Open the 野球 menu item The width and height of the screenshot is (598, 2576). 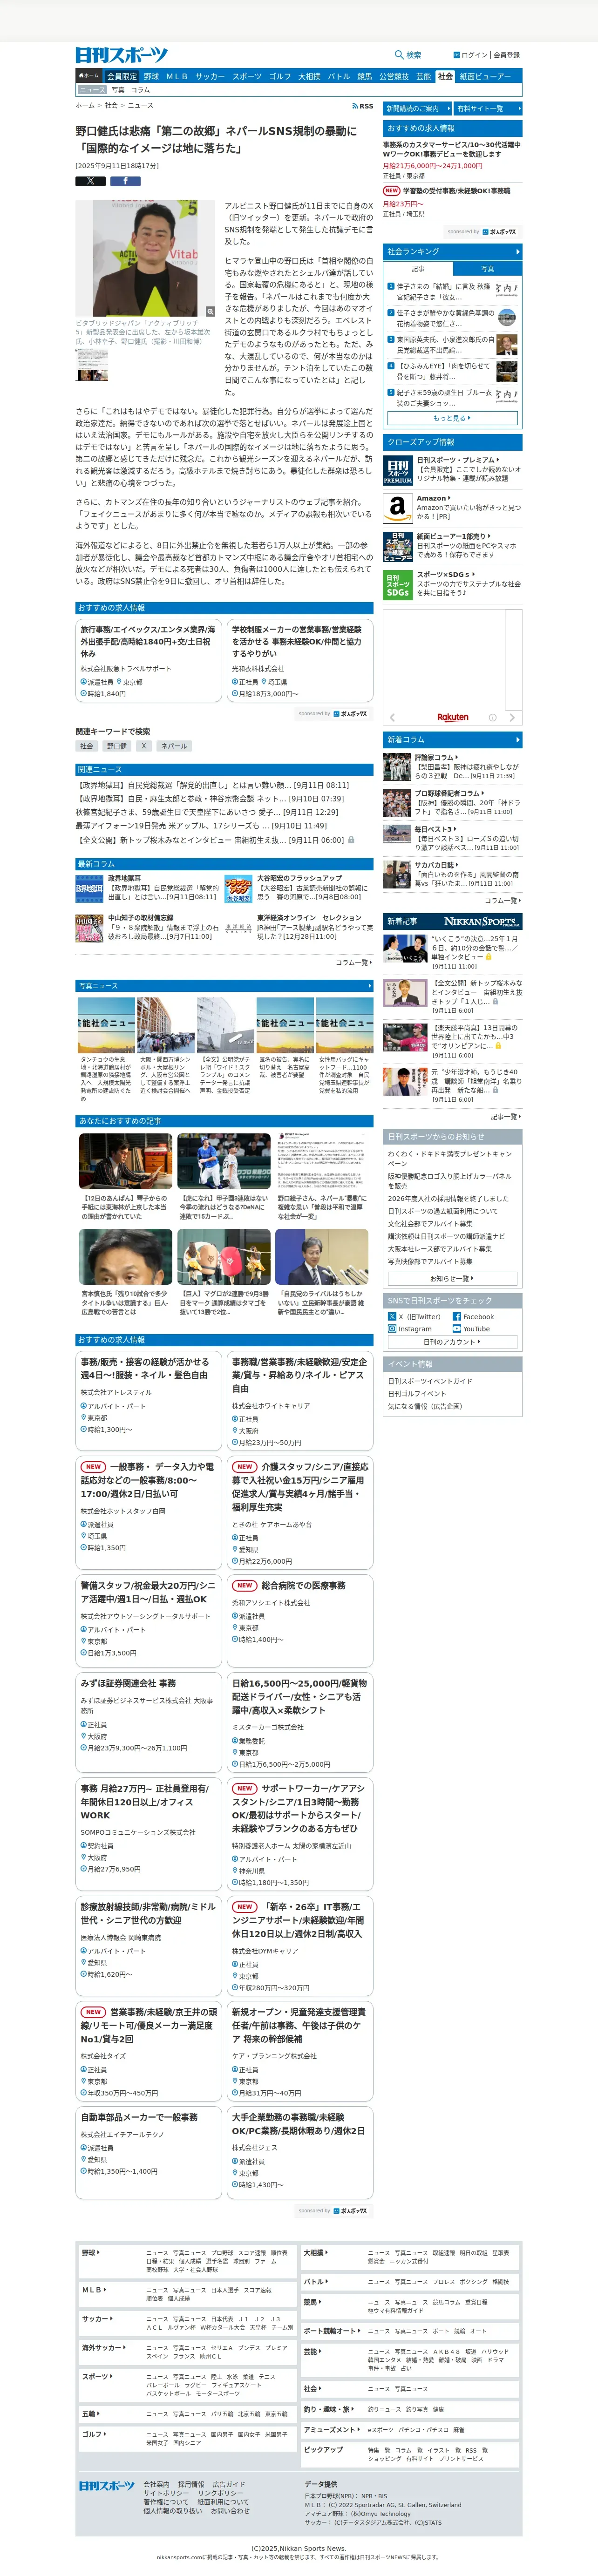151,76
